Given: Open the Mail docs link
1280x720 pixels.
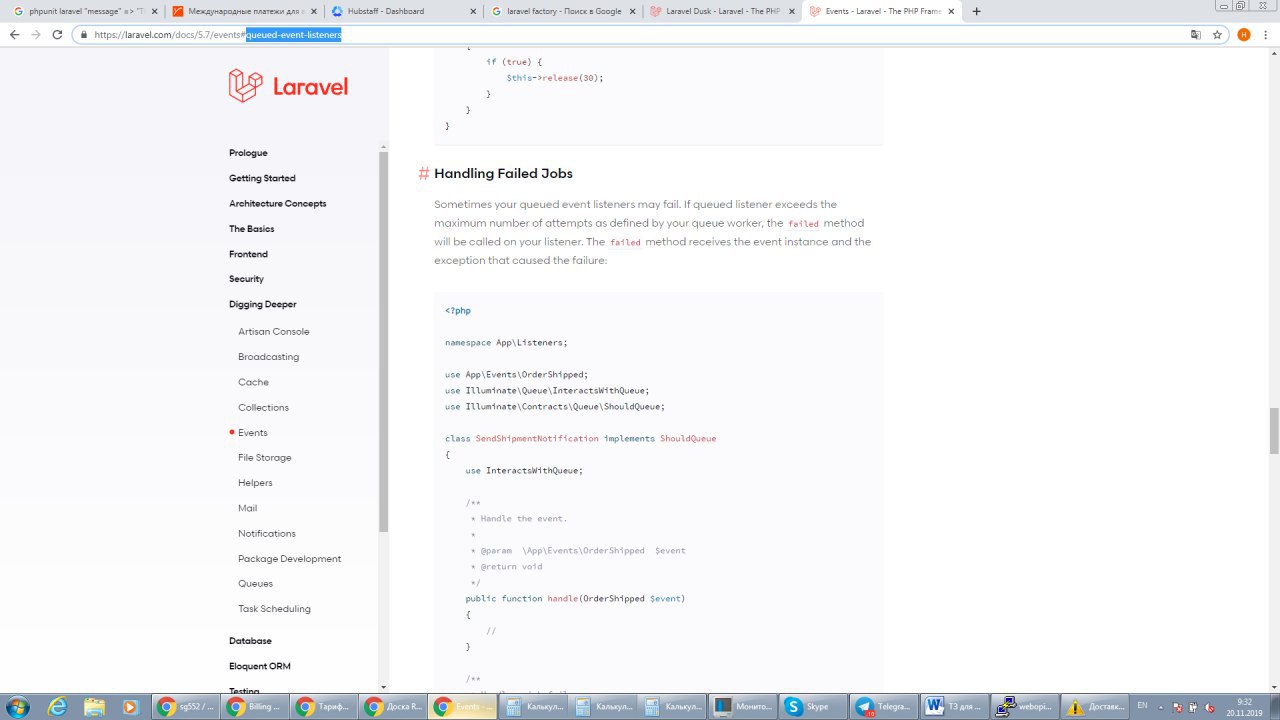Looking at the screenshot, I should (x=247, y=508).
